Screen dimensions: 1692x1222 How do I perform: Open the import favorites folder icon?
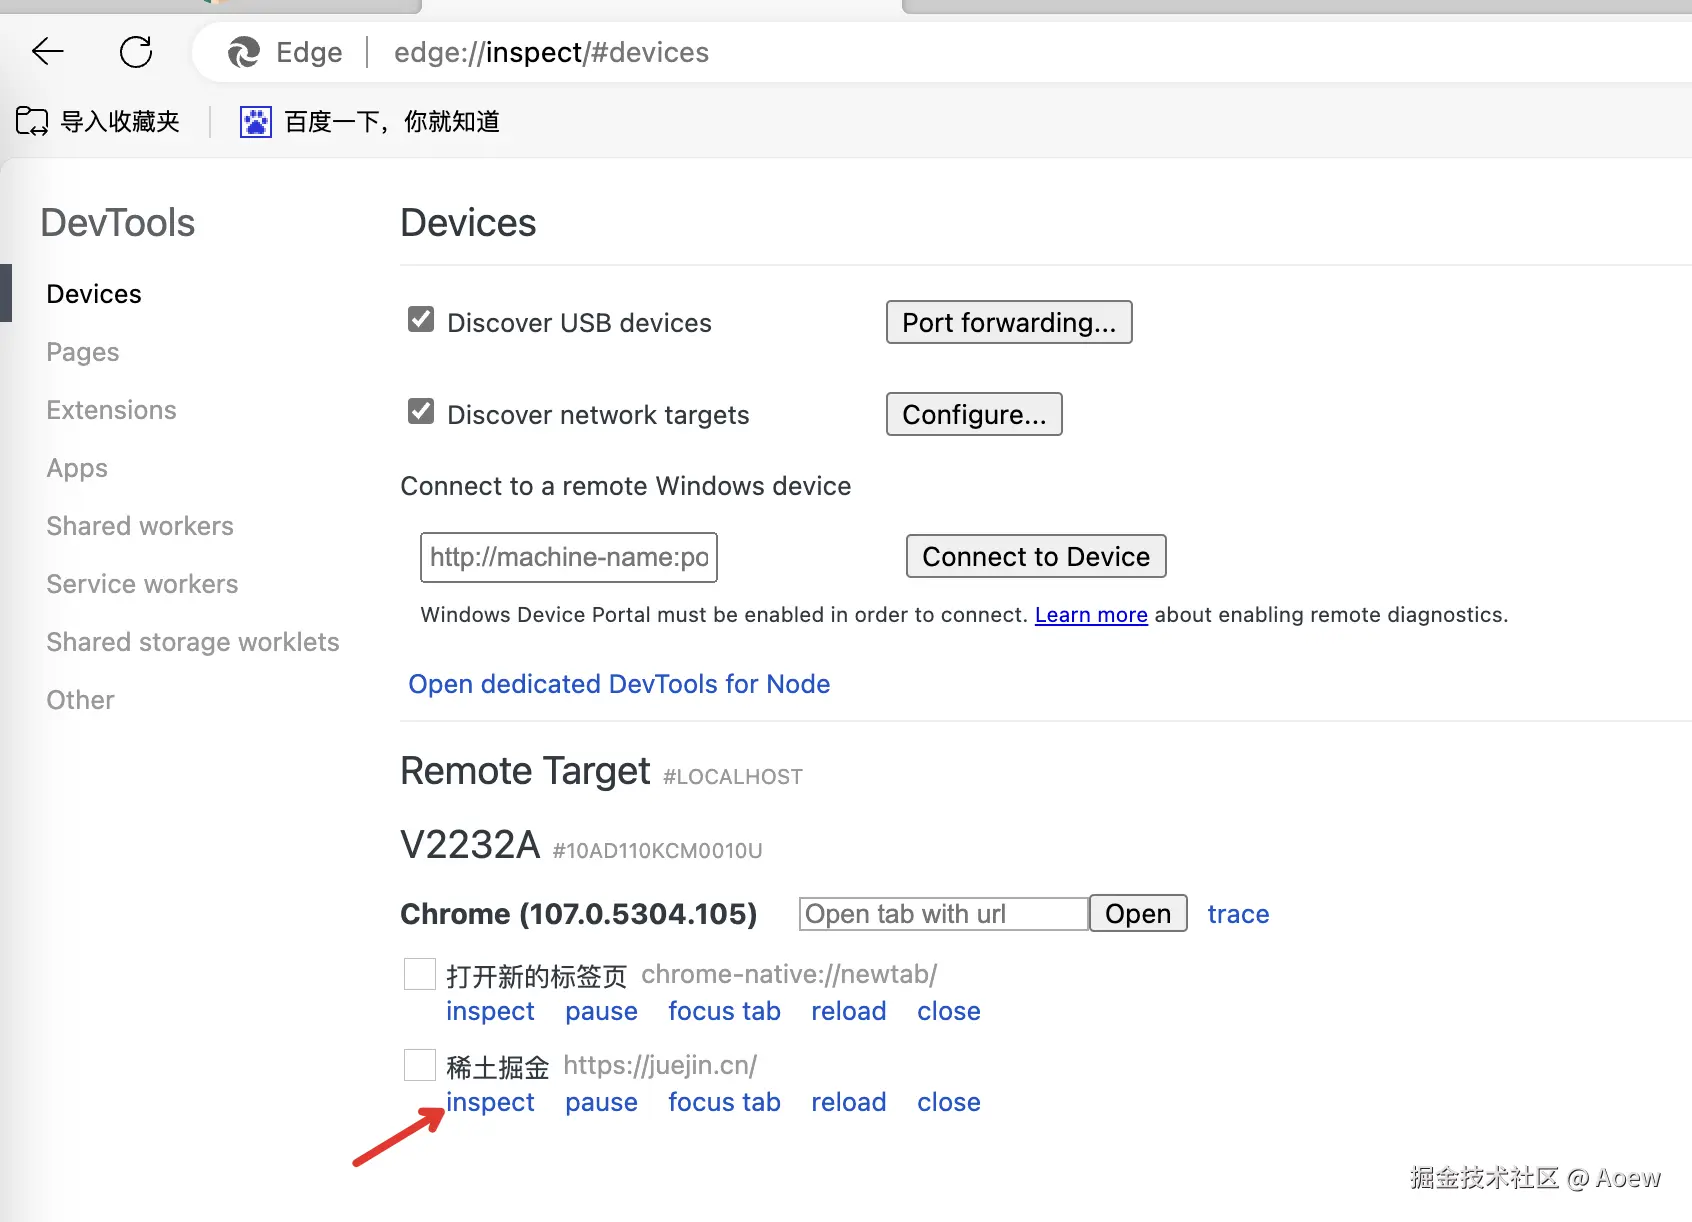32,122
